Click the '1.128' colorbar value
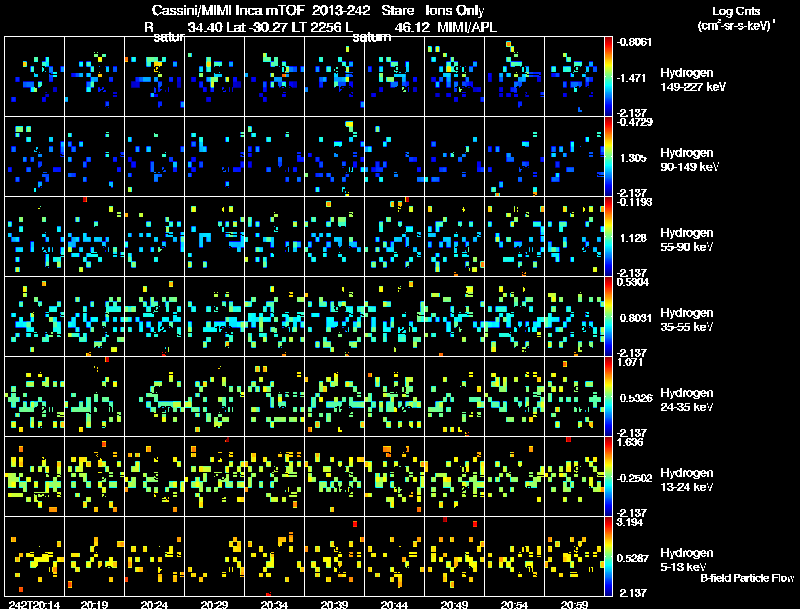The image size is (800, 609). pyautogui.click(x=633, y=238)
